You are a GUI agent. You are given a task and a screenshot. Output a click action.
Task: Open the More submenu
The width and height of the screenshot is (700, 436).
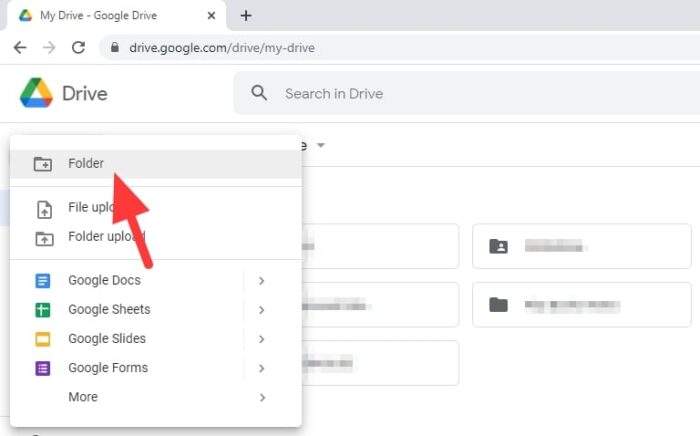click(156, 397)
